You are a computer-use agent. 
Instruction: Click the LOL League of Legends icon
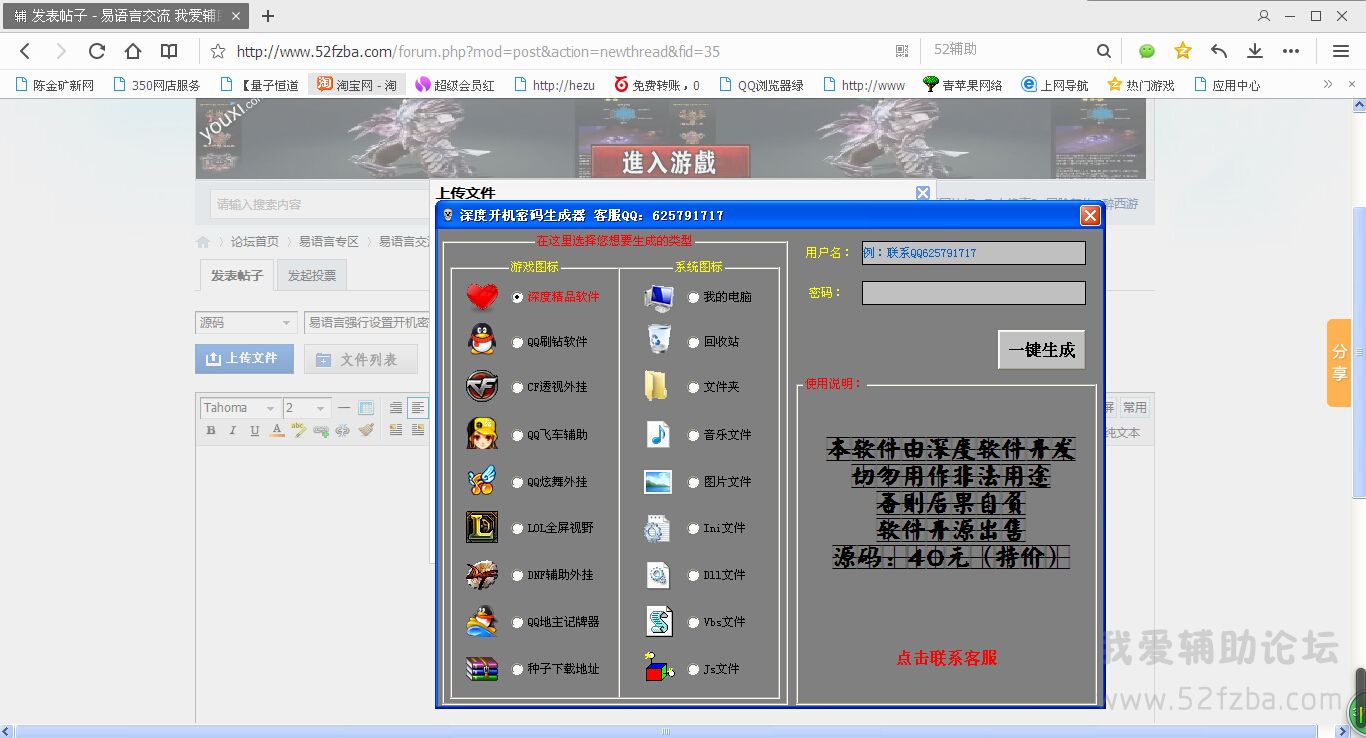click(x=482, y=527)
